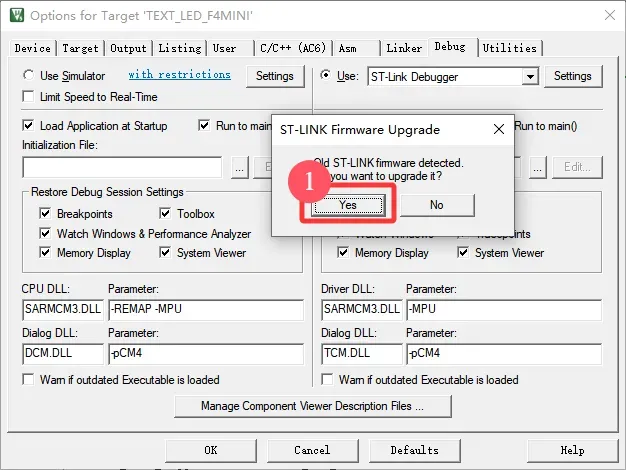This screenshot has height=470, width=626.
Task: Open ST-Link Debugger Settings button
Action: (573, 76)
